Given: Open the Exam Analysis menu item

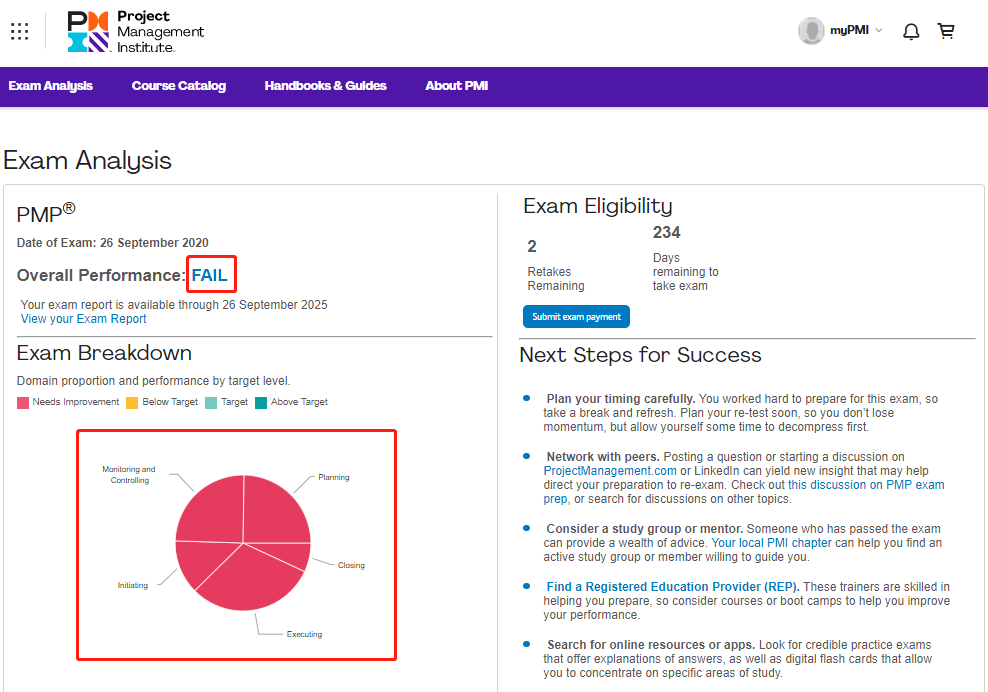Looking at the screenshot, I should pos(51,86).
